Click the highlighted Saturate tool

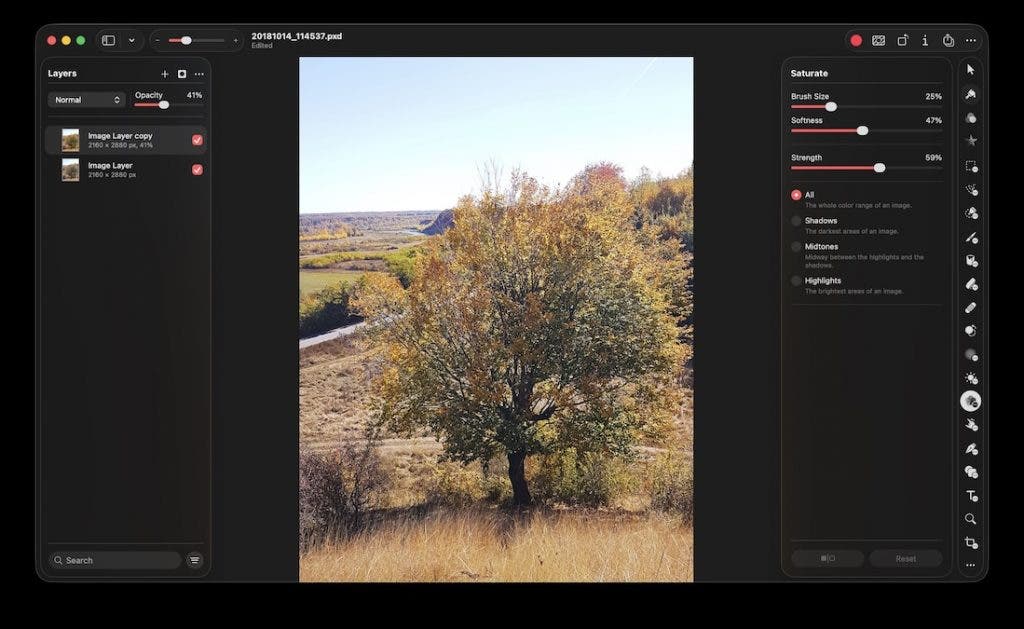pos(970,401)
